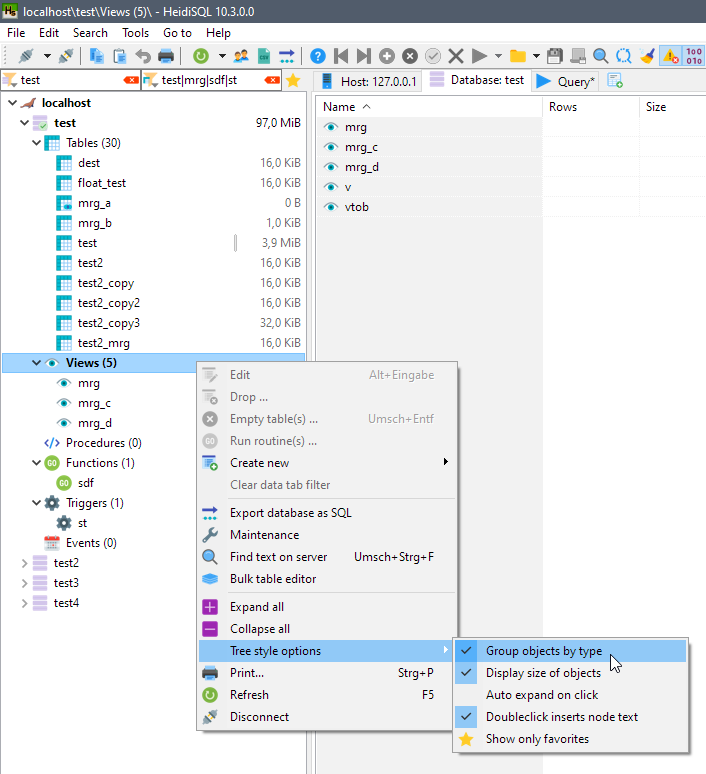This screenshot has height=774, width=706.
Task: Go to last row toolbar icon
Action: pos(364,56)
